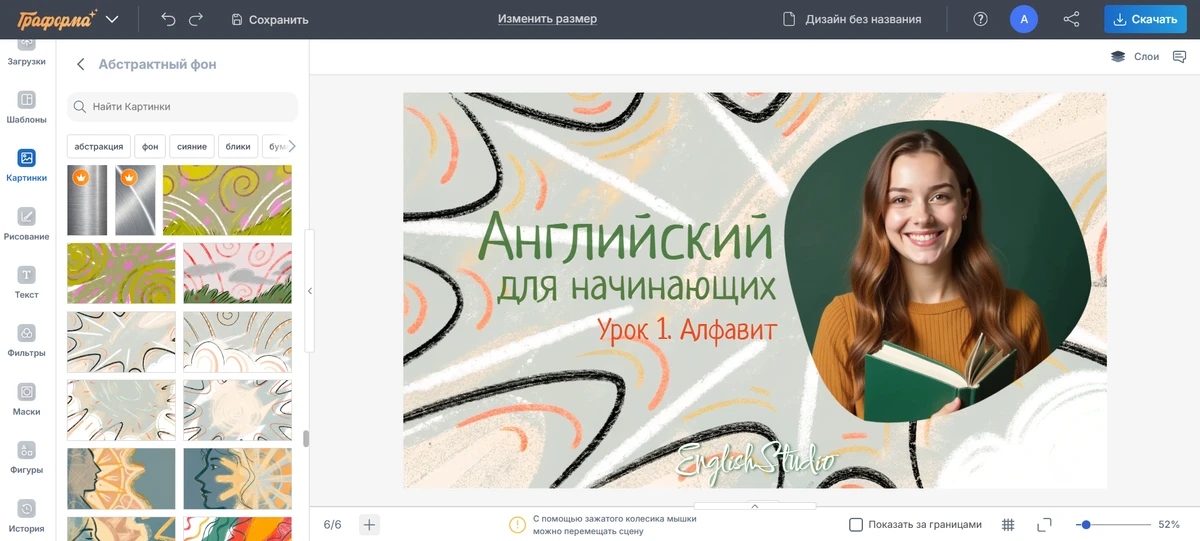Click the undo arrow icon
This screenshot has height=541, width=1200.
point(168,19)
